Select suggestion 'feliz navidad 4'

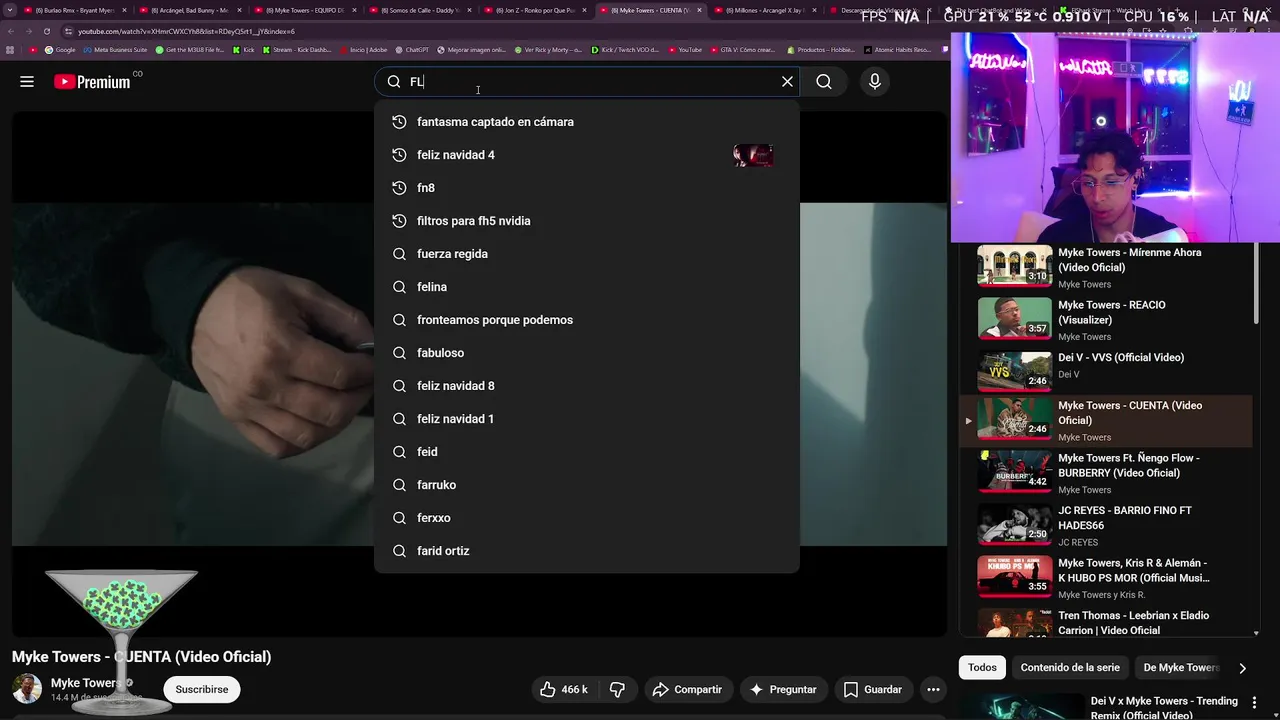coord(587,155)
